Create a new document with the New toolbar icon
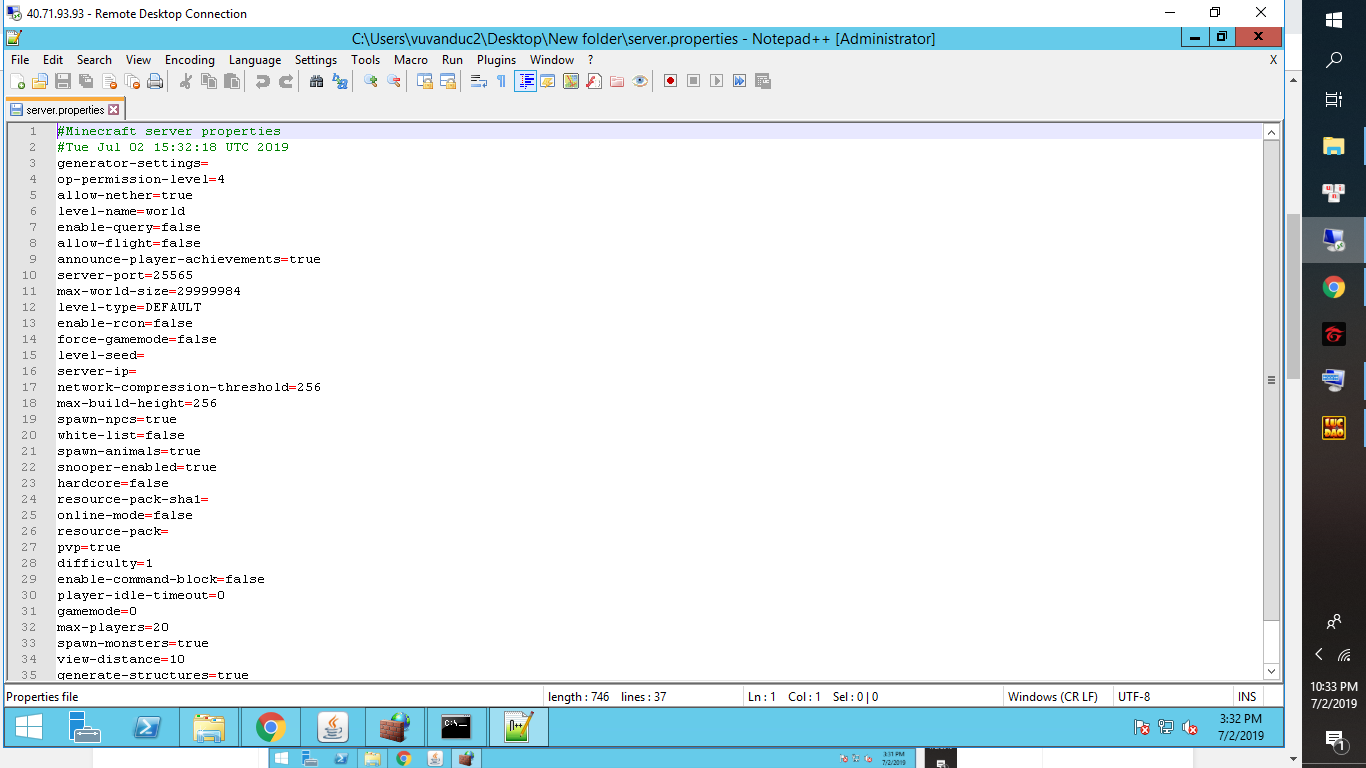 (x=18, y=81)
